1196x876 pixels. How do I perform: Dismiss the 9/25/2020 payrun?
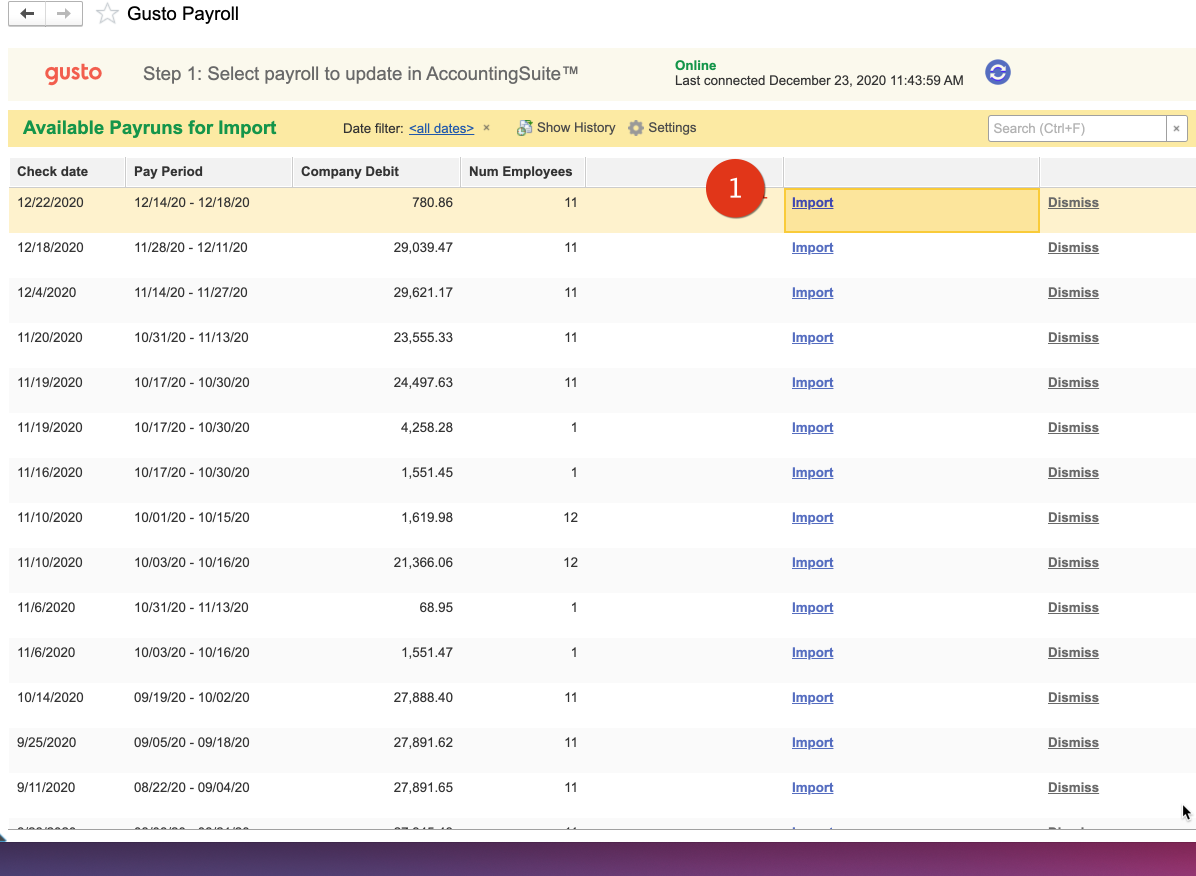click(x=1073, y=743)
